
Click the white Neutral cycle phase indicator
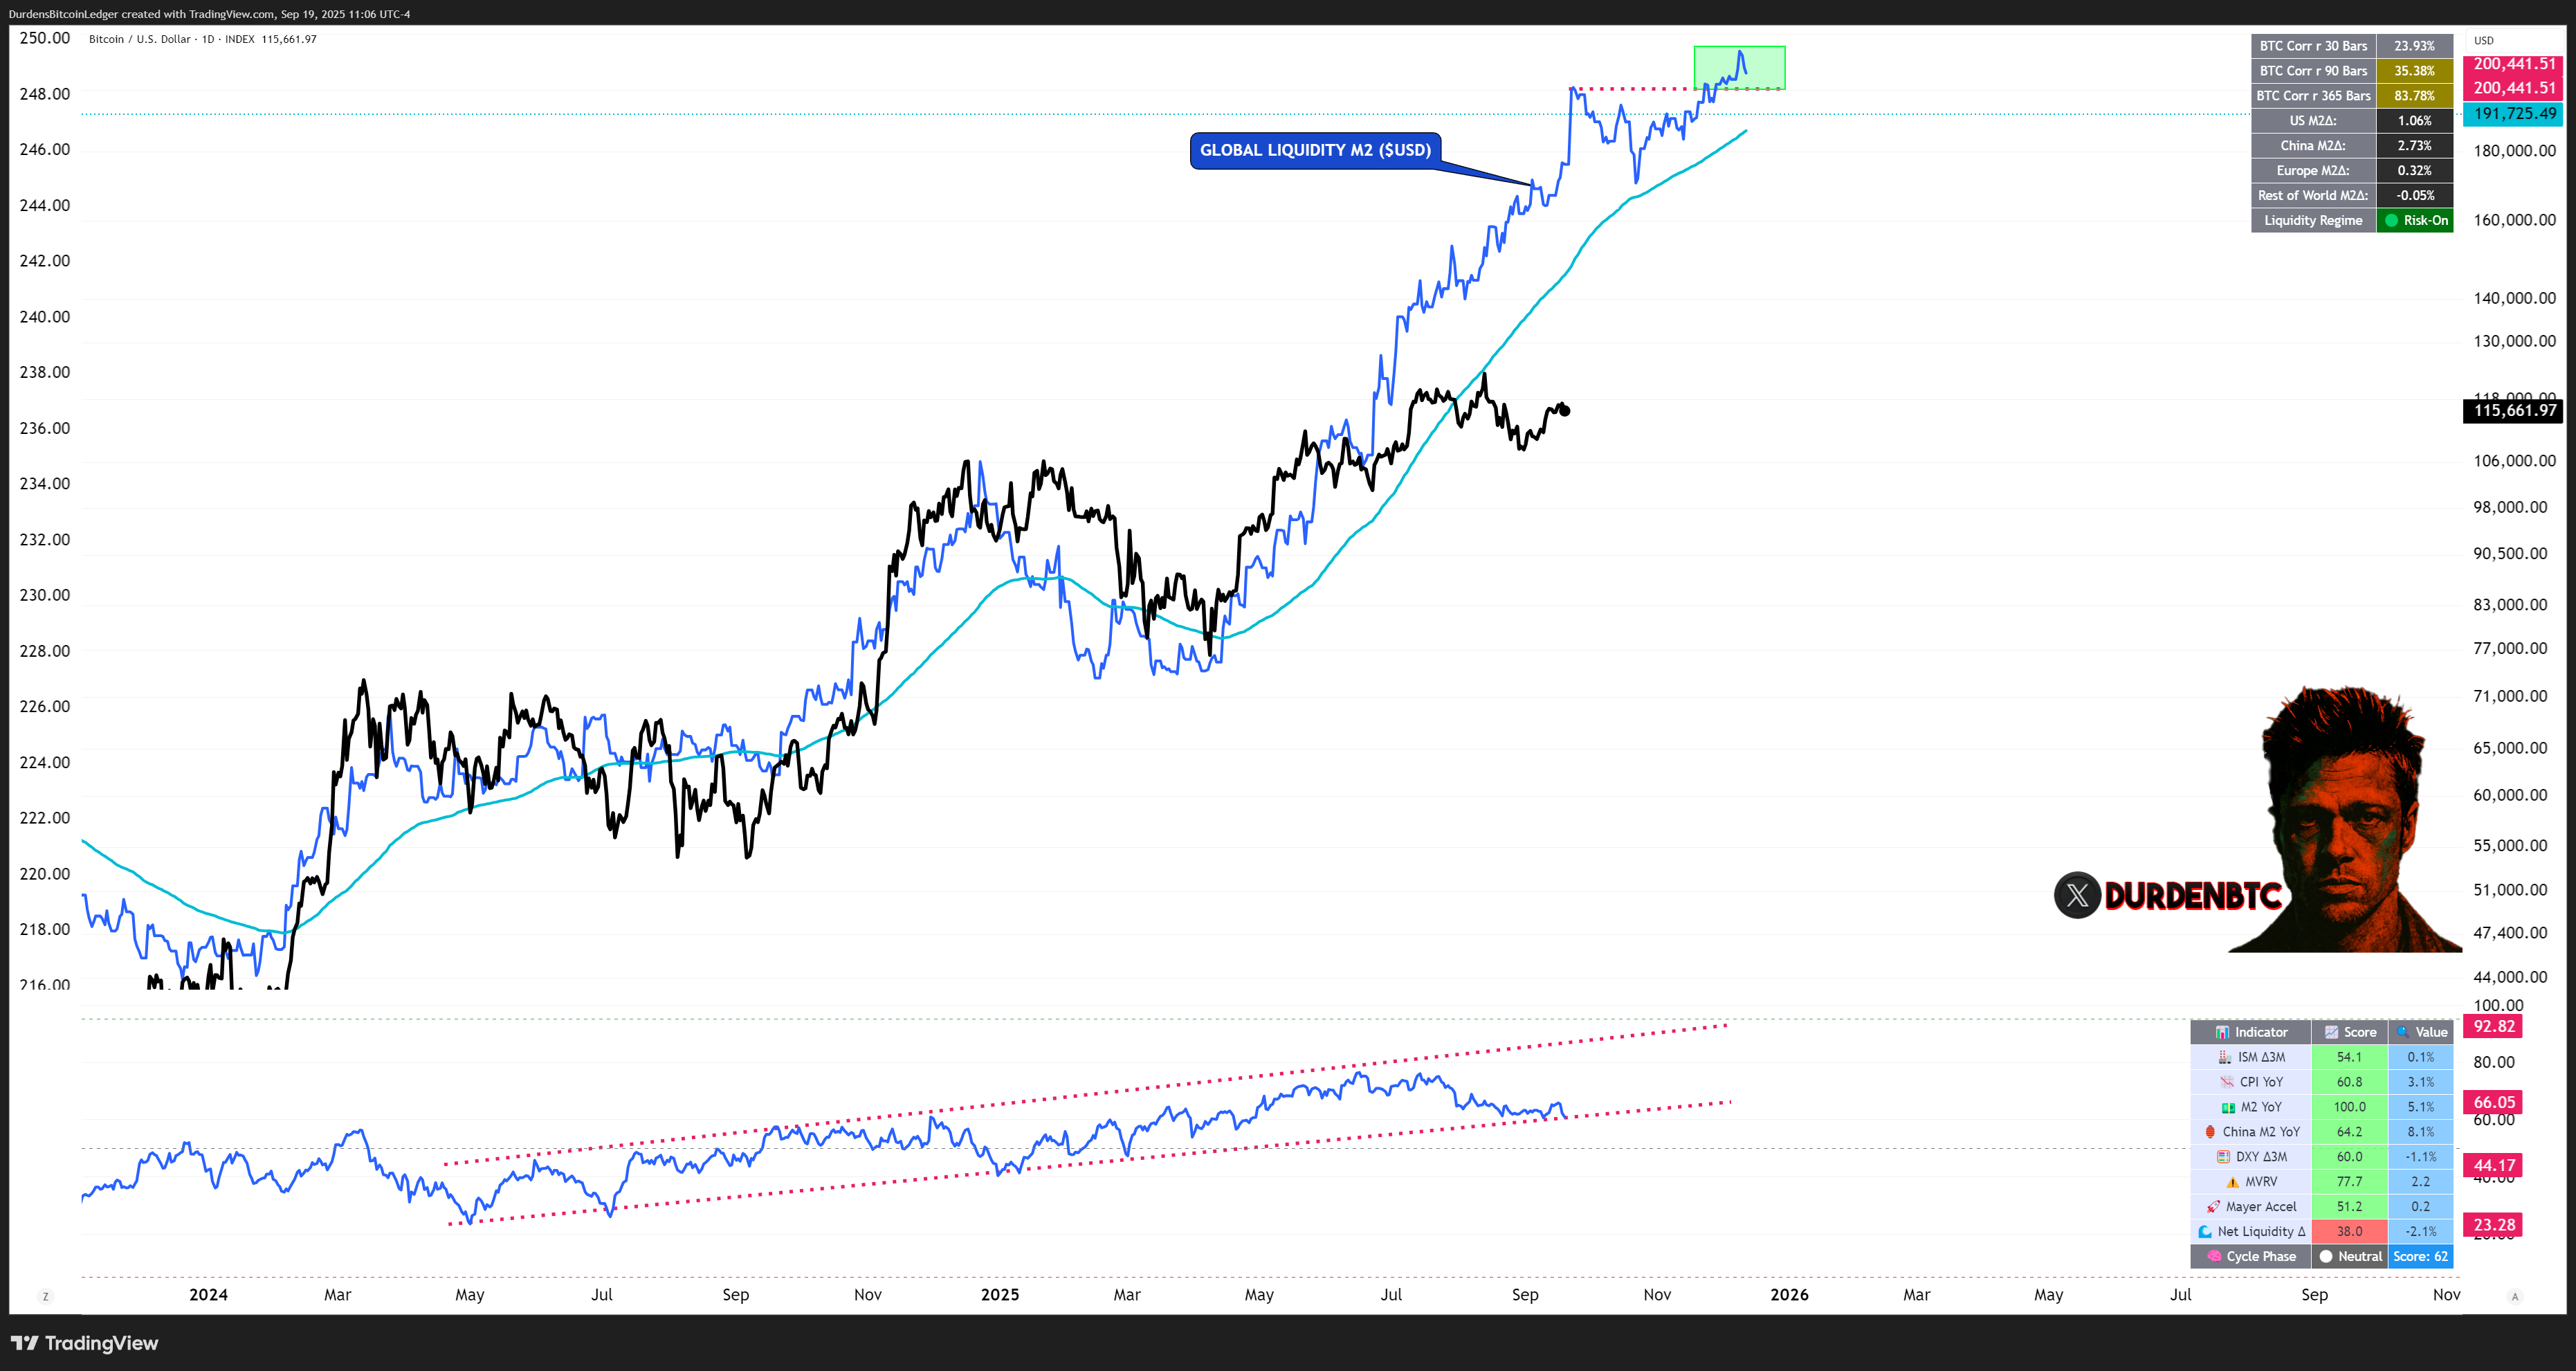pyautogui.click(x=2349, y=1257)
